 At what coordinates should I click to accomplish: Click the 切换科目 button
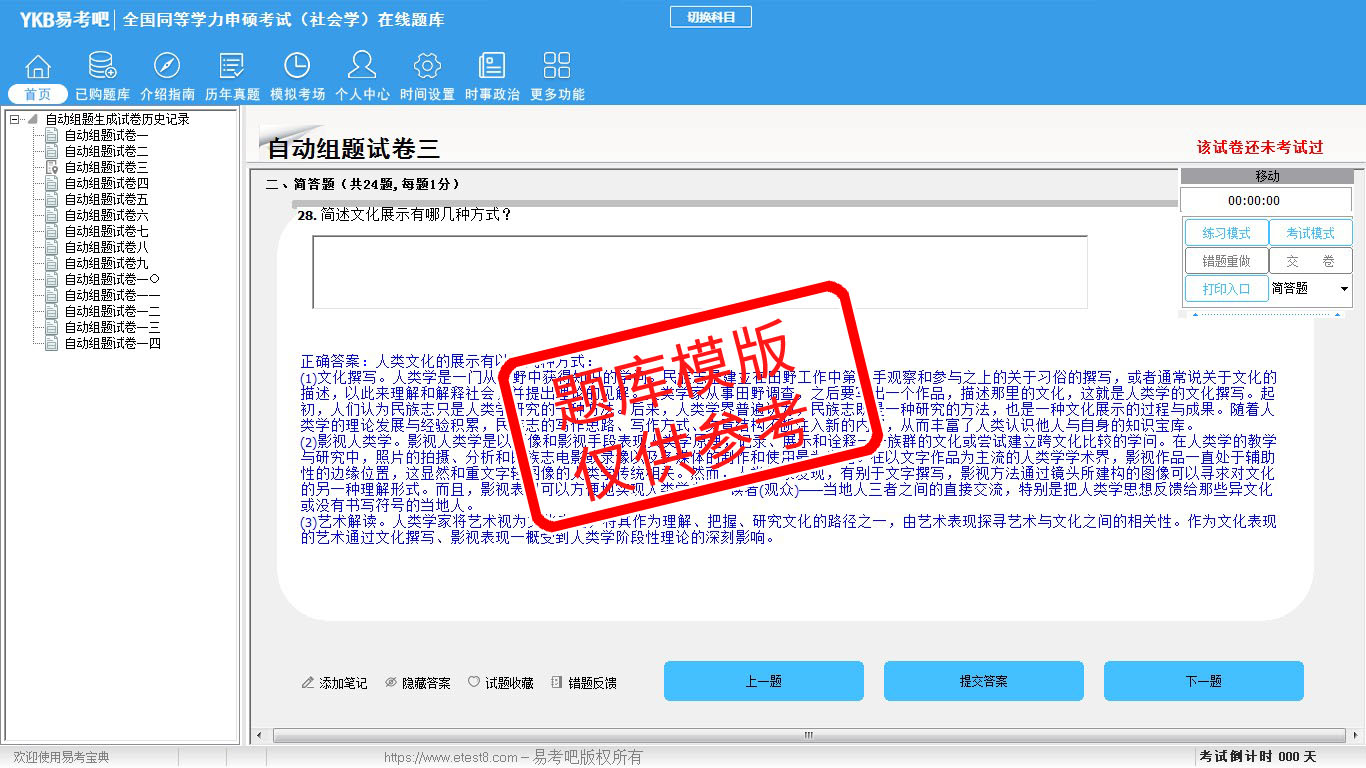point(711,17)
